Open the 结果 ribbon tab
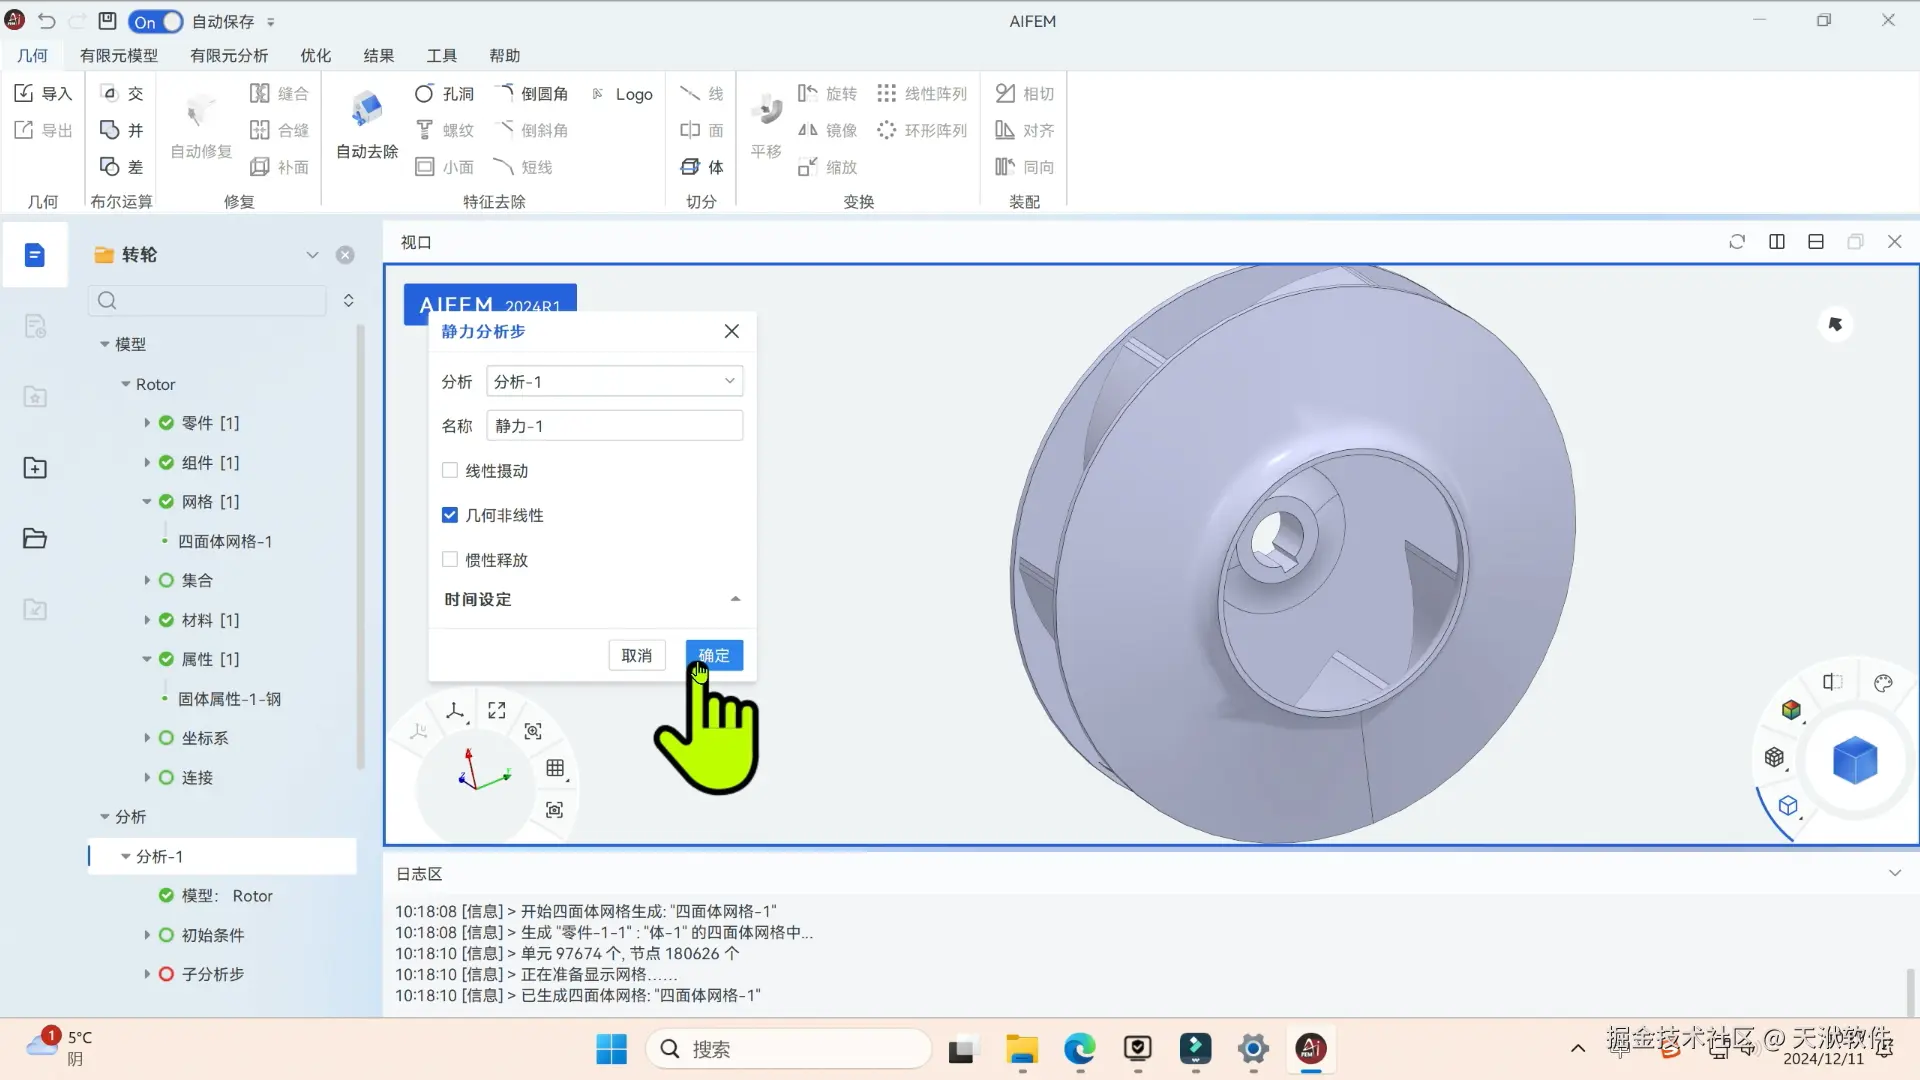This screenshot has height=1080, width=1920. (x=378, y=55)
